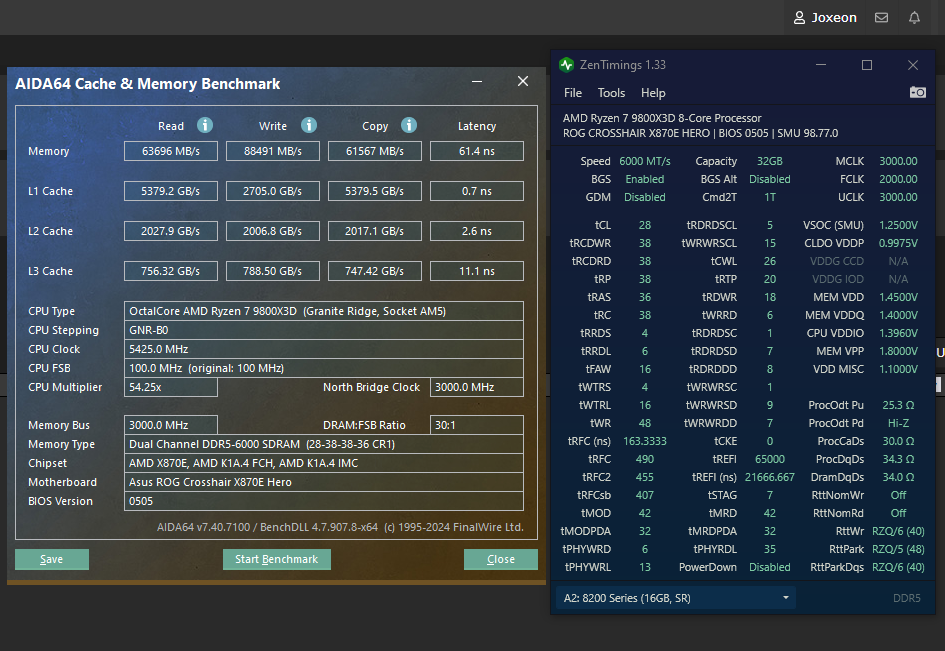Open the Tools menu in ZenTimings

point(611,93)
